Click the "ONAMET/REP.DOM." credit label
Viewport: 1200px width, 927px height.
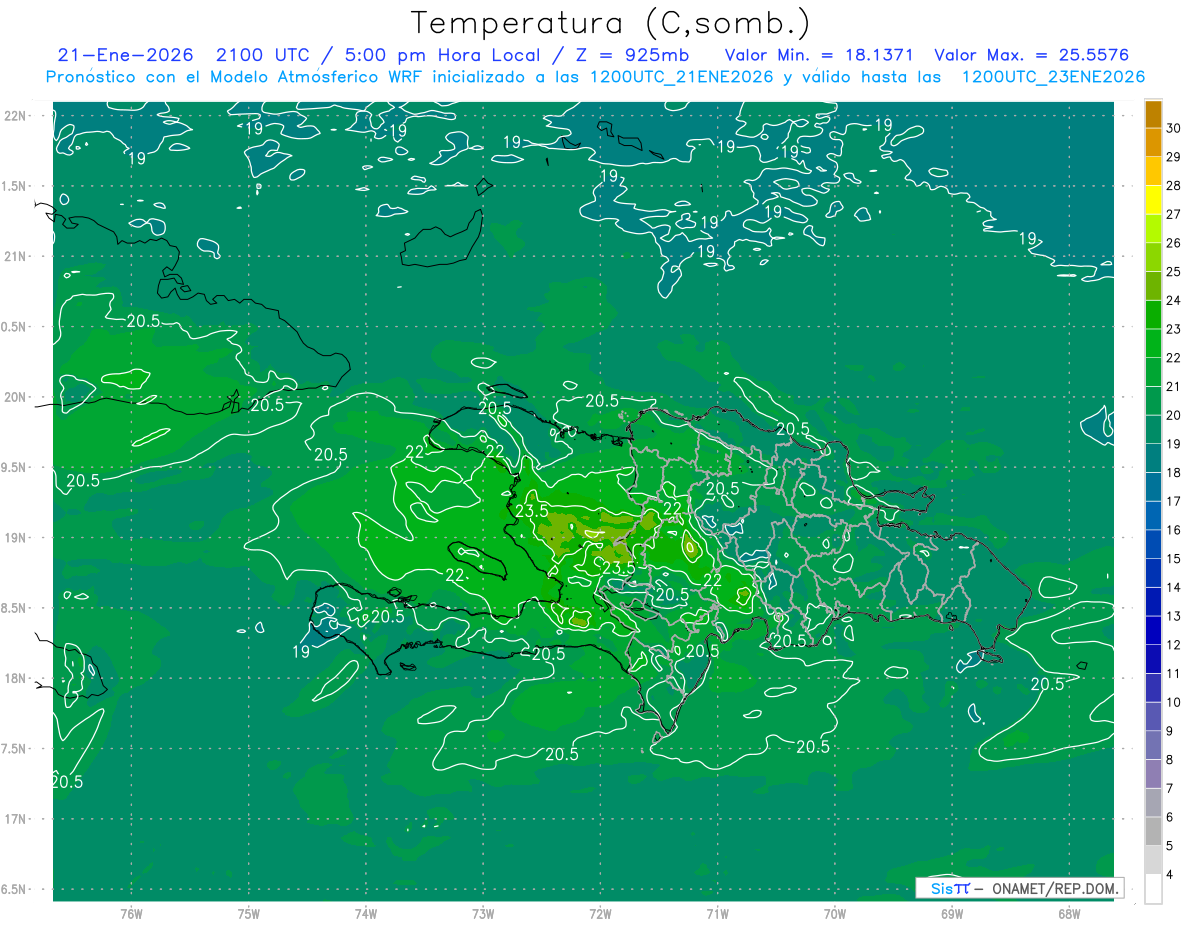tap(1054, 888)
